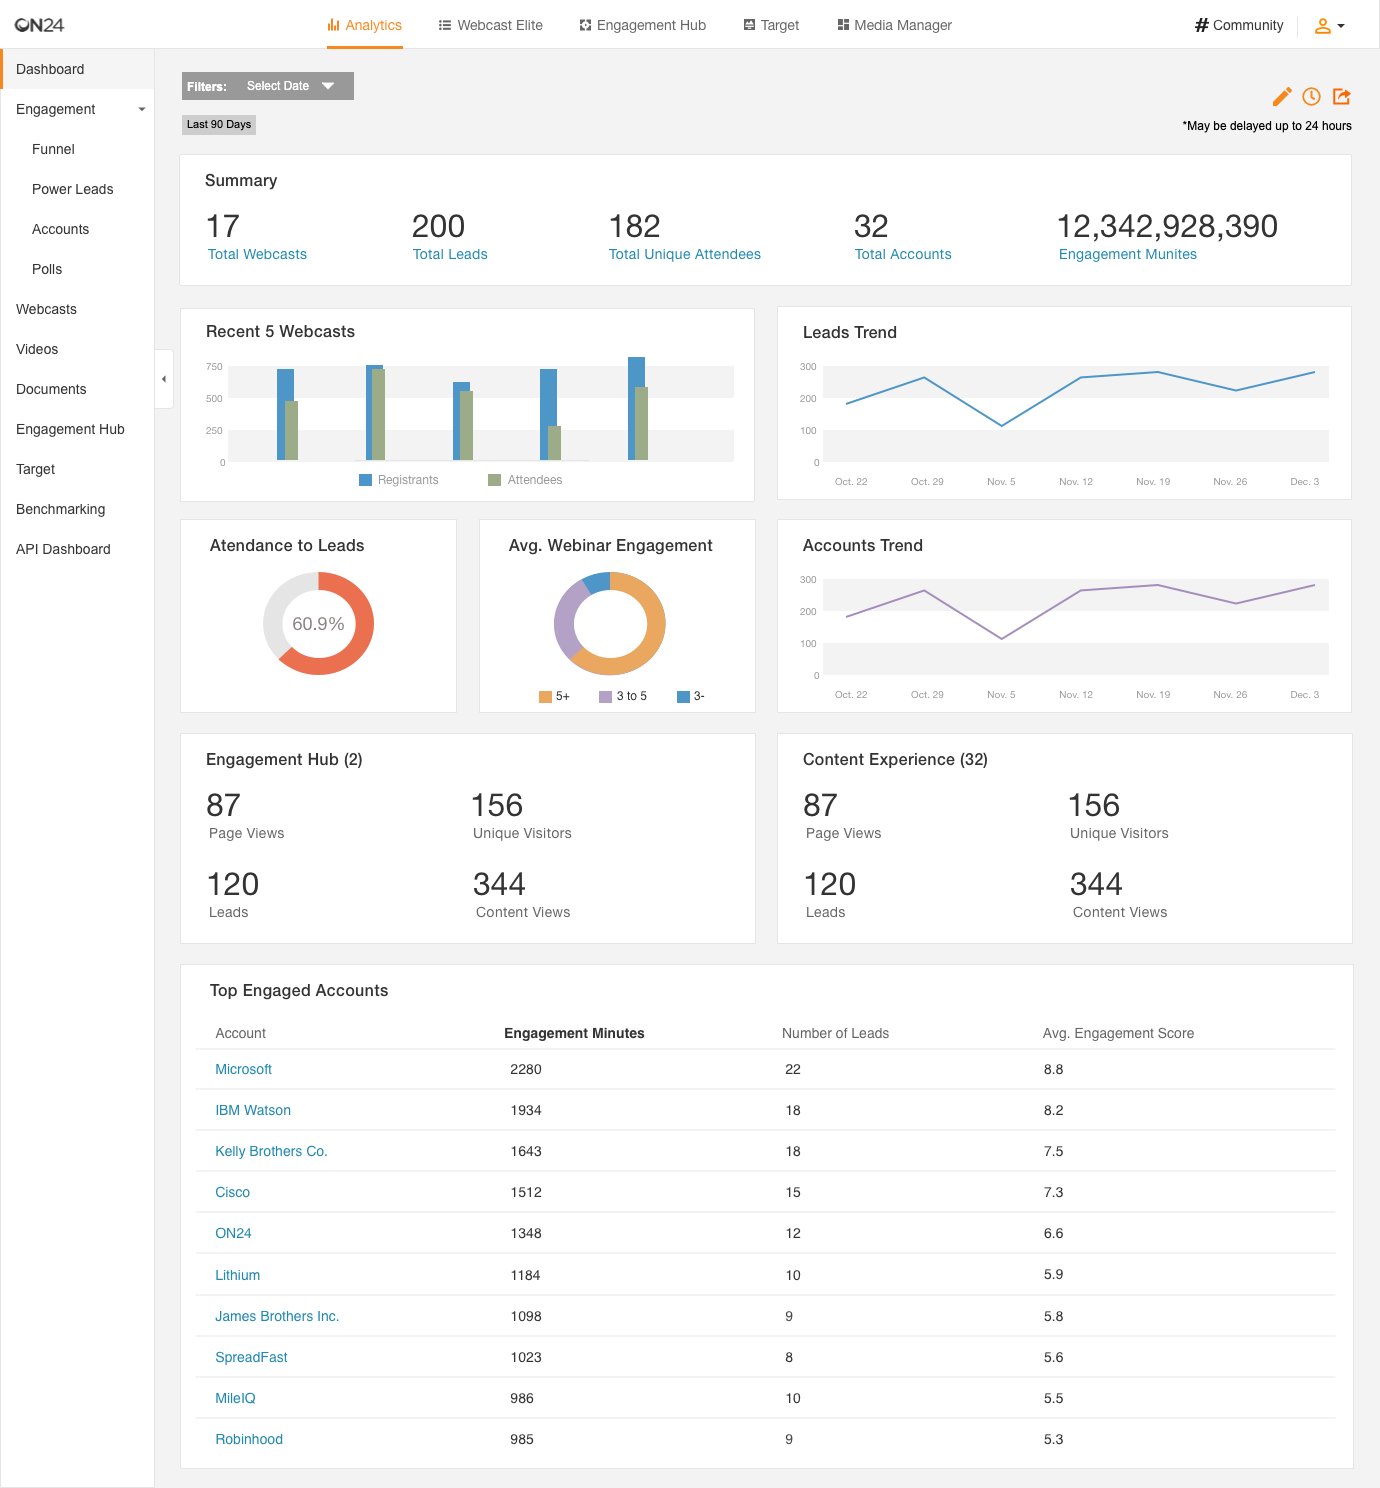Collapse the Engagement sidebar section

point(141,109)
